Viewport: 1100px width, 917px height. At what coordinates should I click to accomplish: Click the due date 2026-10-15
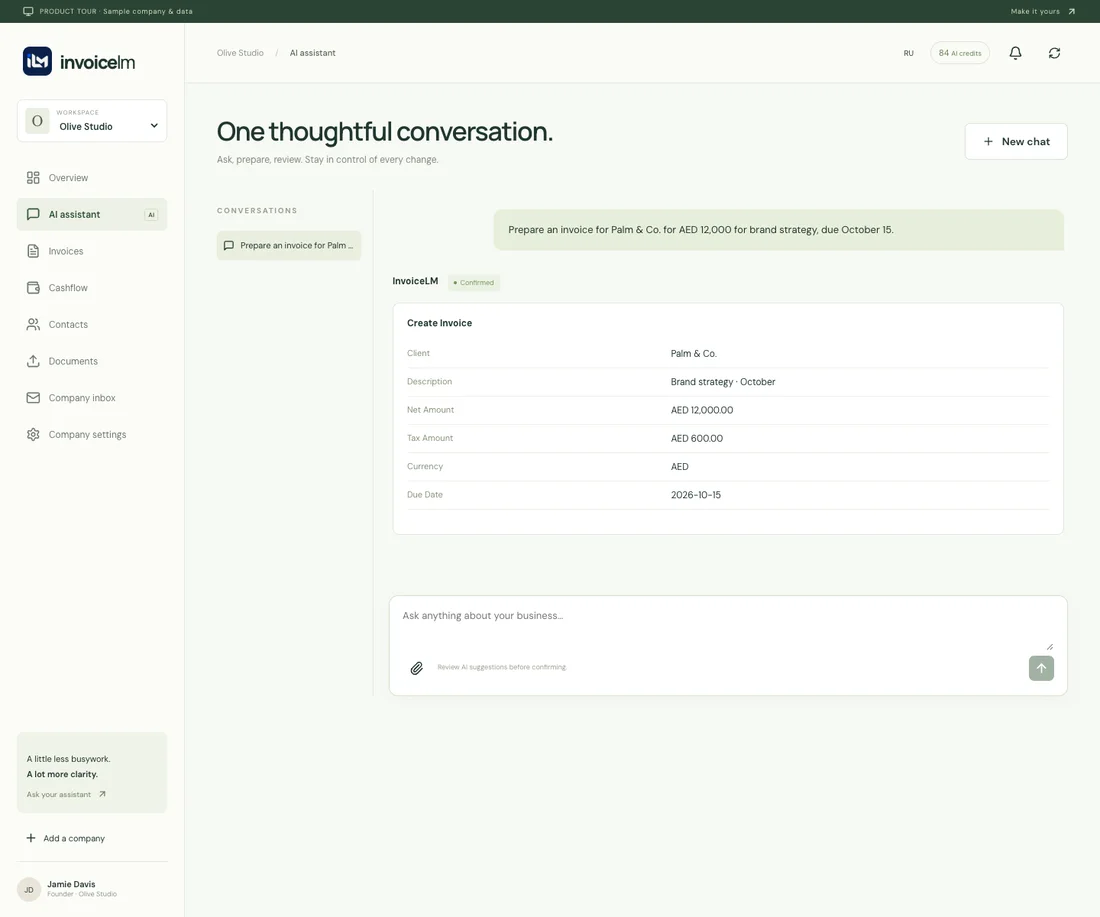695,495
